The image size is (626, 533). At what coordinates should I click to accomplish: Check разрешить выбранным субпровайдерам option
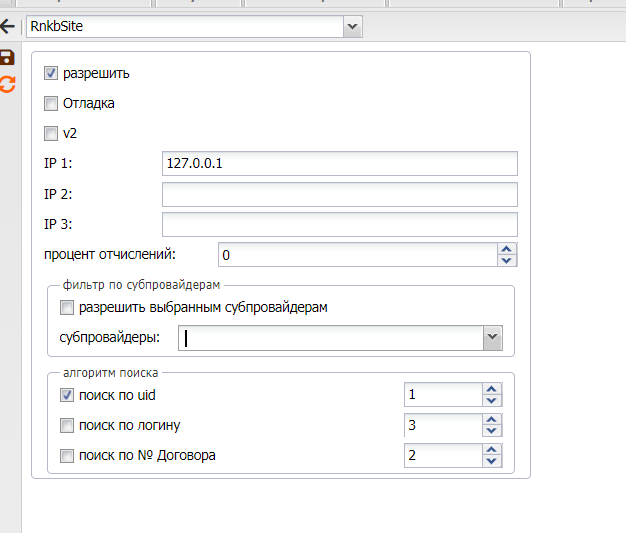pos(67,307)
